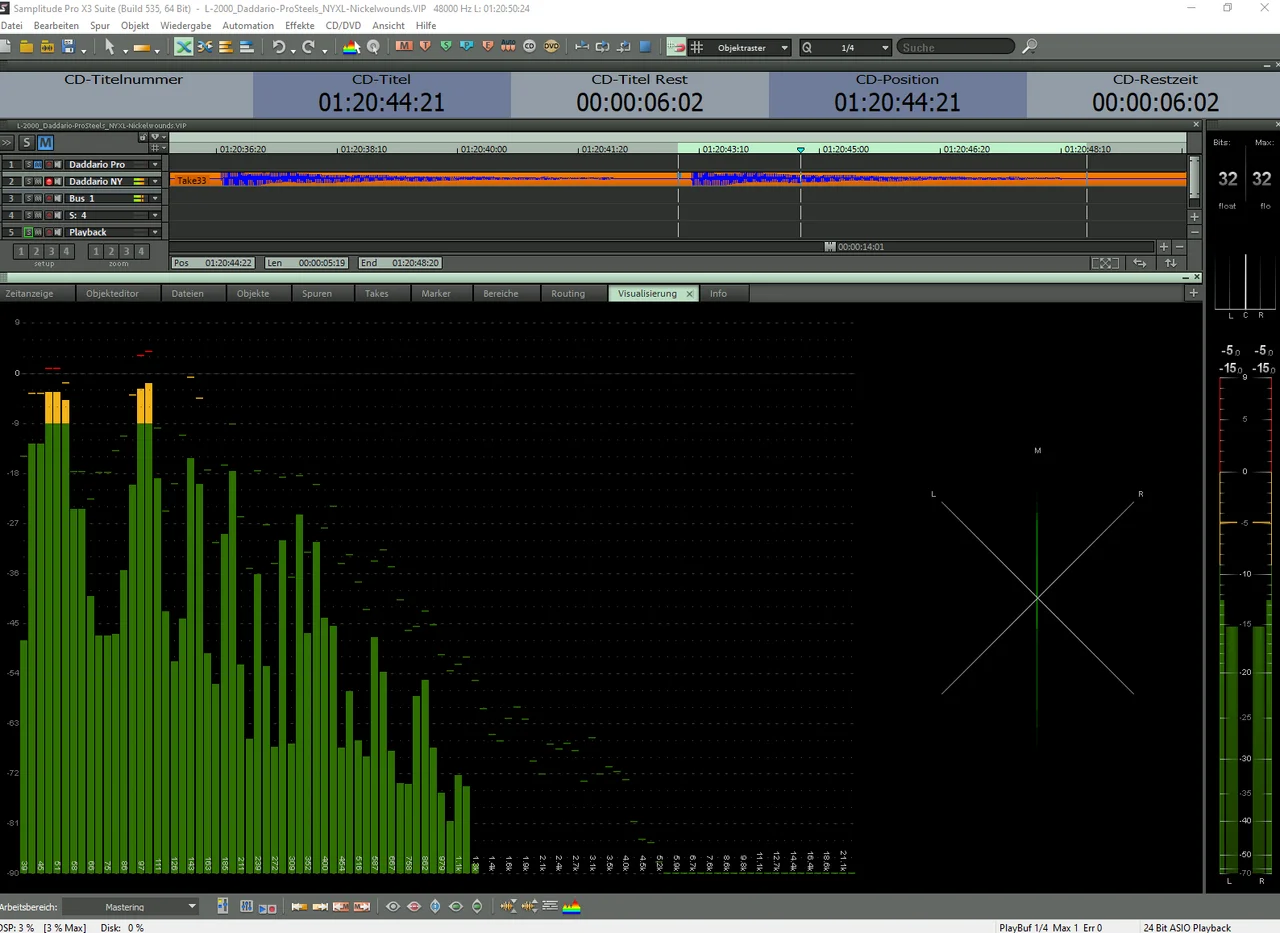
Task: Switch to the Objekteditor tab
Action: point(112,294)
